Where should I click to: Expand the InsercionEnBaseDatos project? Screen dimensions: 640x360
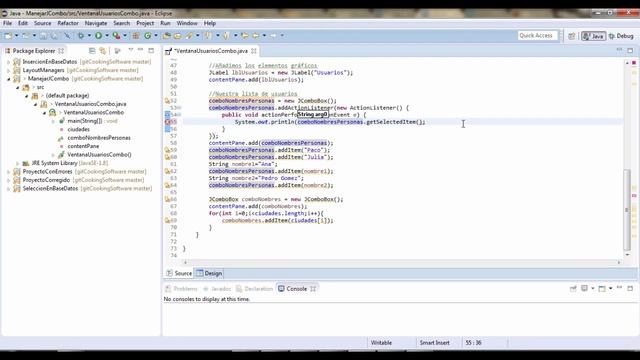[9, 62]
